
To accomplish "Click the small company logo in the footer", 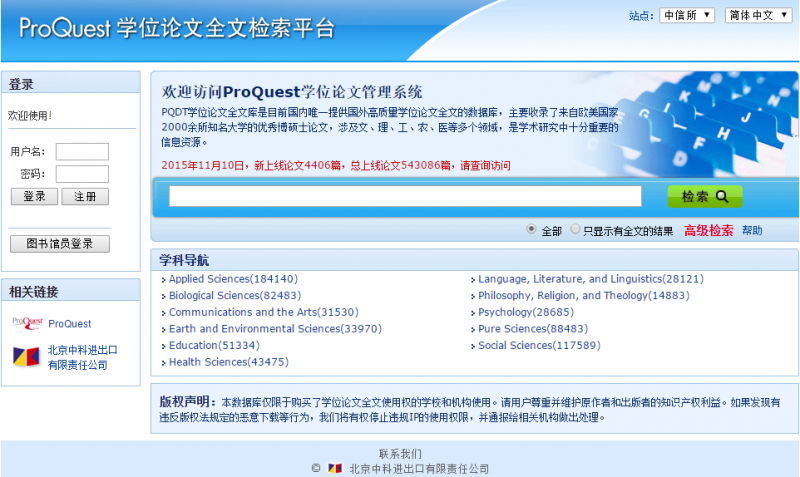I will coord(335,468).
